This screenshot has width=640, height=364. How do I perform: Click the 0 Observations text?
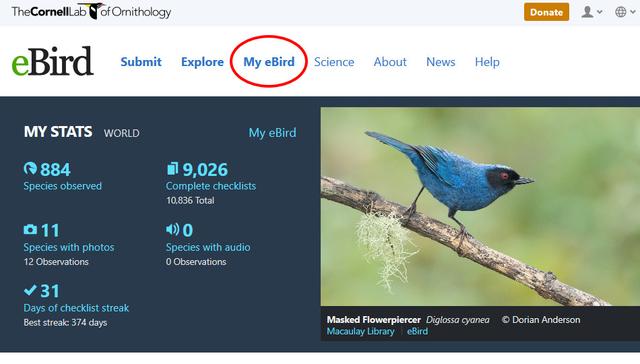(x=196, y=262)
